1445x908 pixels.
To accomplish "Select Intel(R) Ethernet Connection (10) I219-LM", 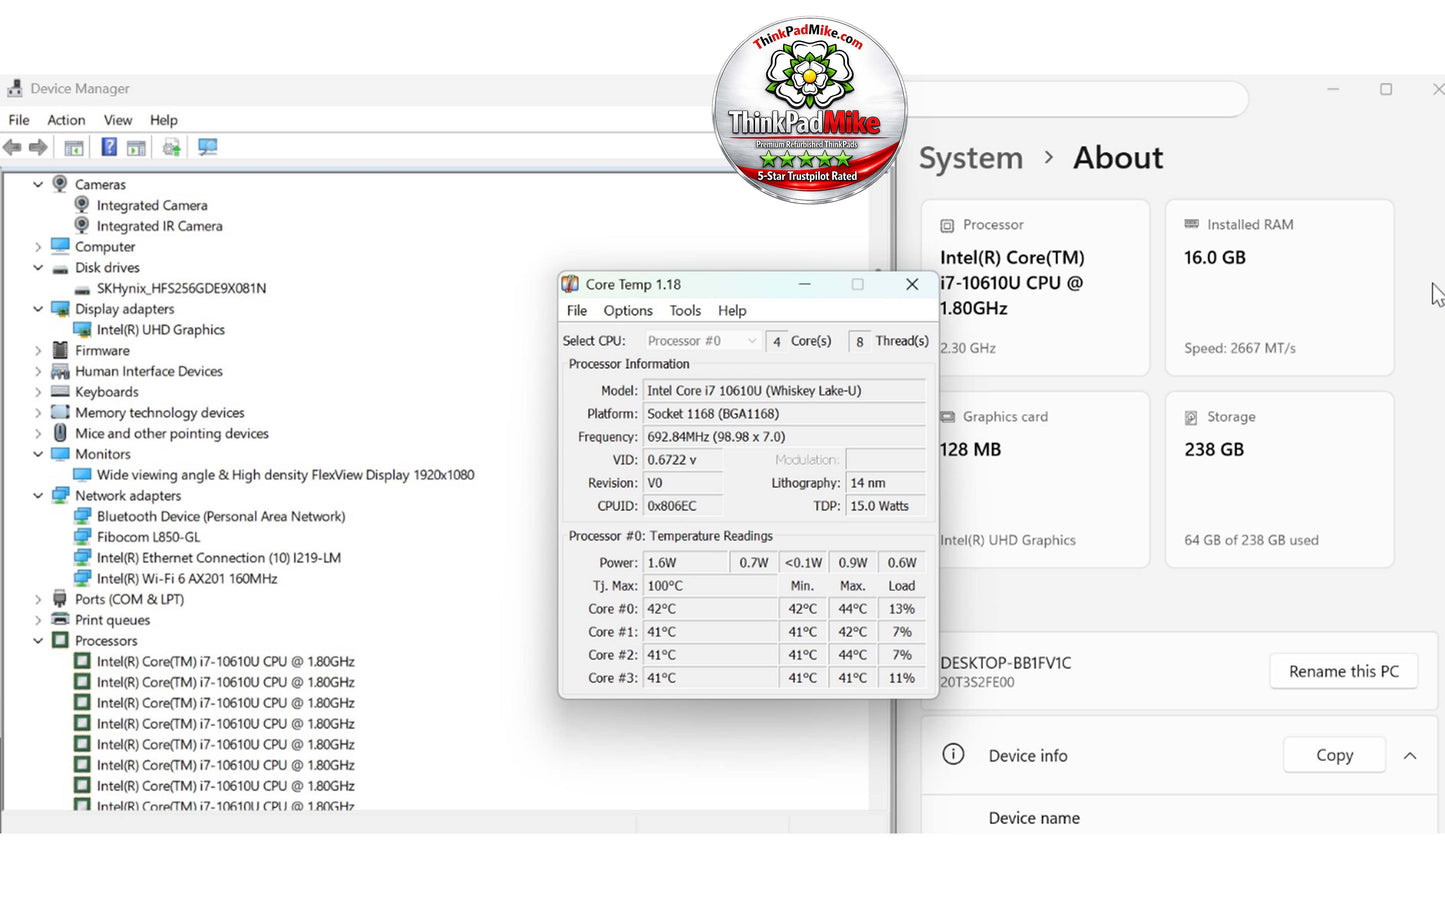I will [x=219, y=558].
